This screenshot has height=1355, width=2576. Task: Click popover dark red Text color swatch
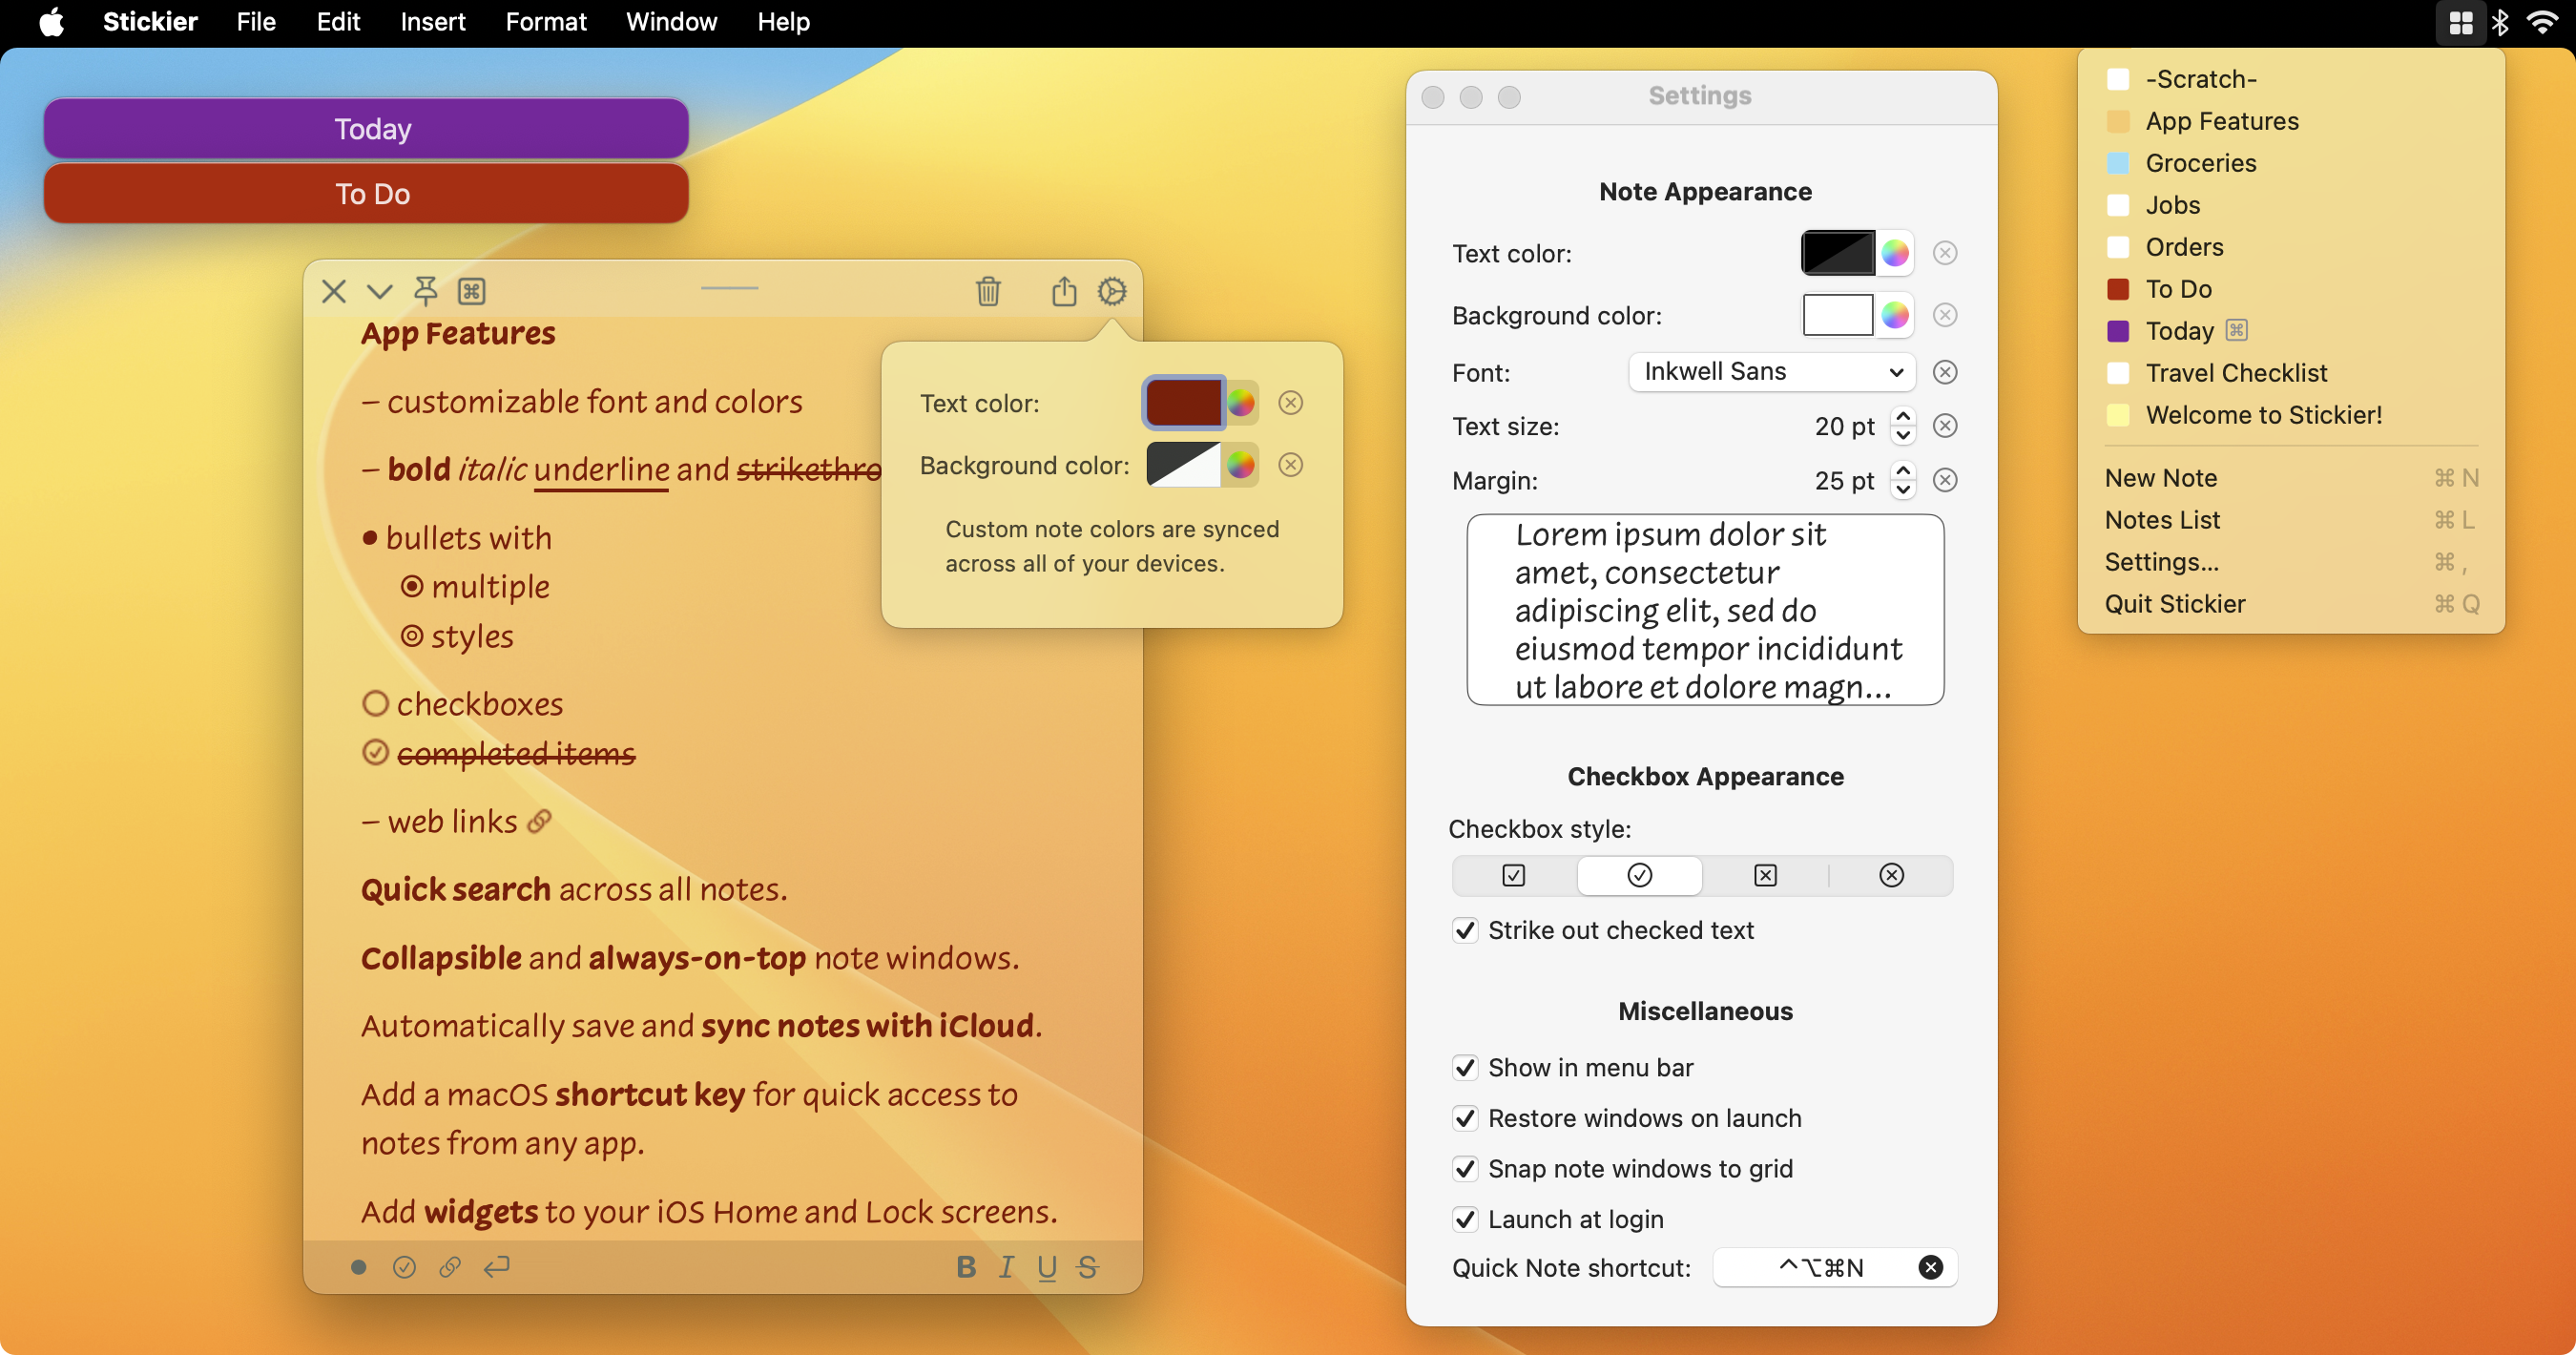click(x=1183, y=402)
